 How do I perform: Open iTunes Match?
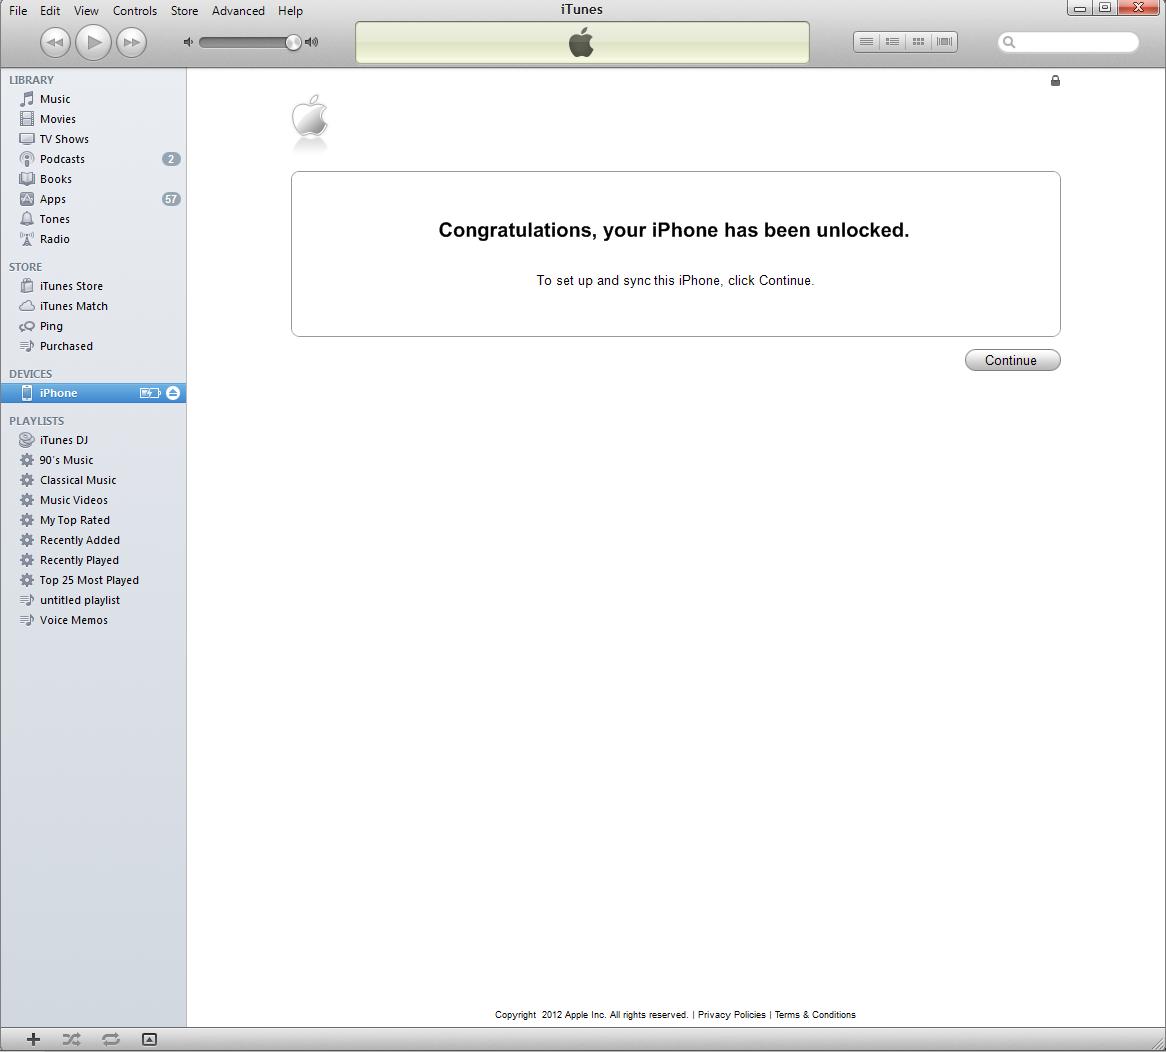tap(93, 306)
